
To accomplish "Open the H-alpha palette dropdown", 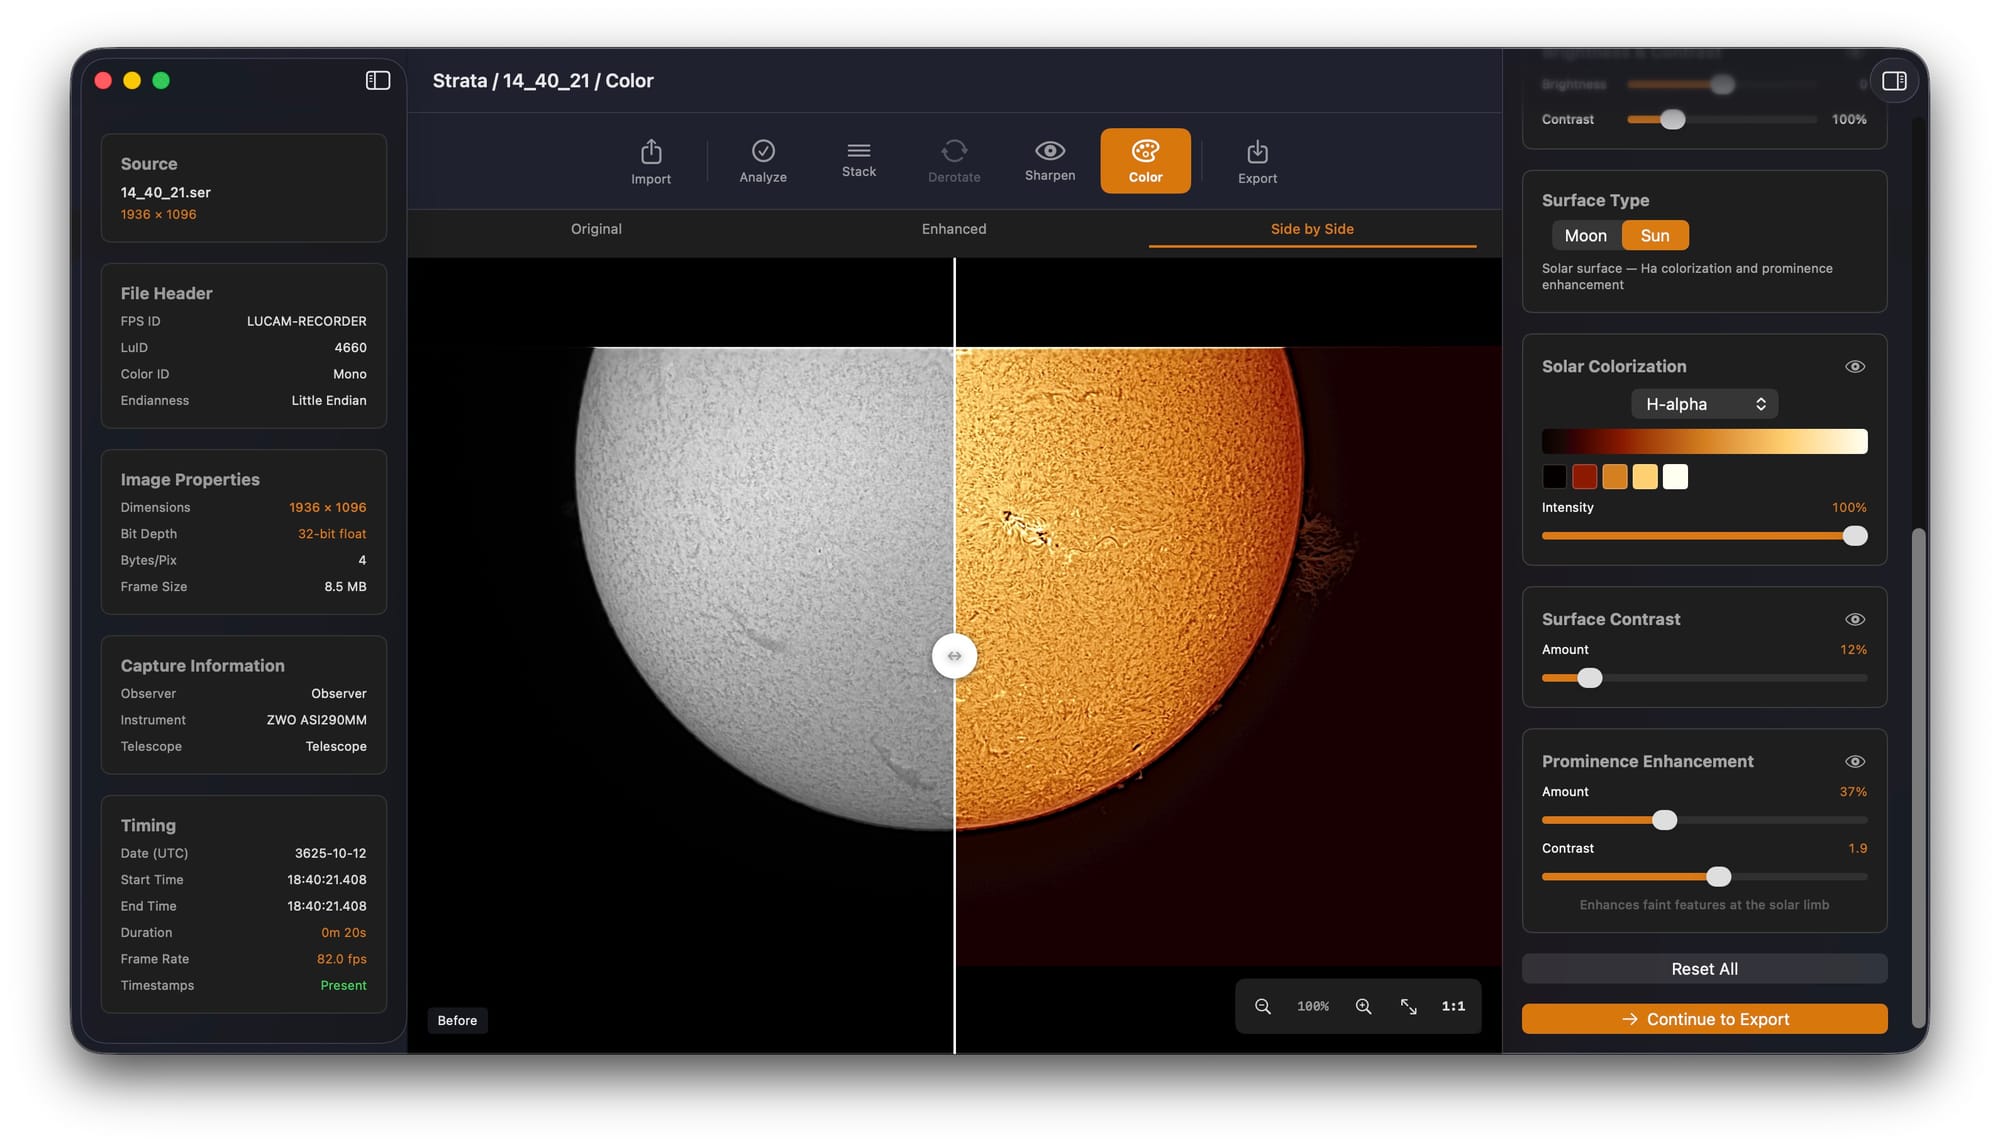I will tap(1704, 404).
